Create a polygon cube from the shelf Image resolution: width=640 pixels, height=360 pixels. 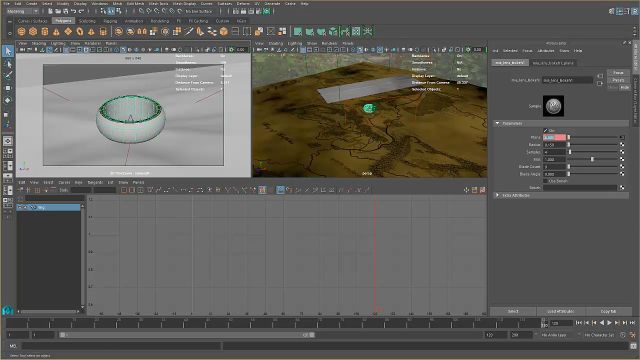click(x=33, y=31)
